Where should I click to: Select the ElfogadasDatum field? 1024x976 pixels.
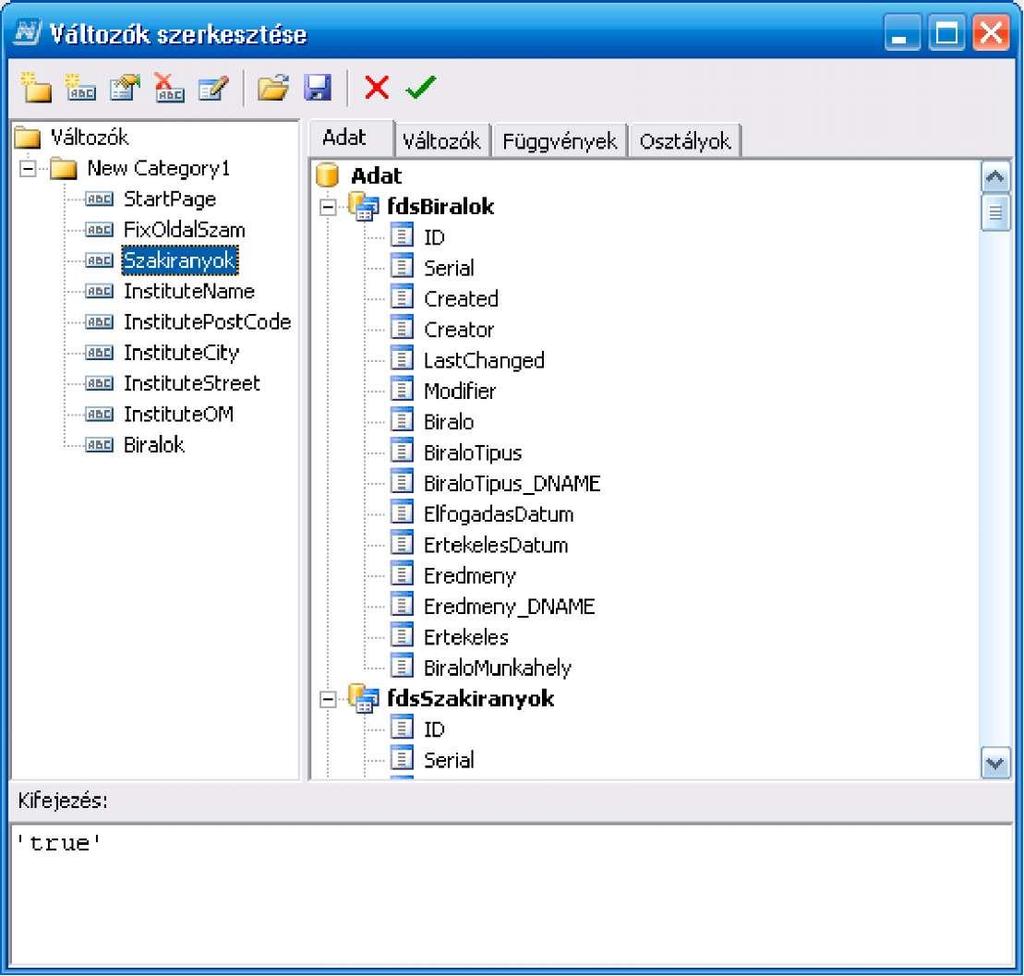pos(498,513)
